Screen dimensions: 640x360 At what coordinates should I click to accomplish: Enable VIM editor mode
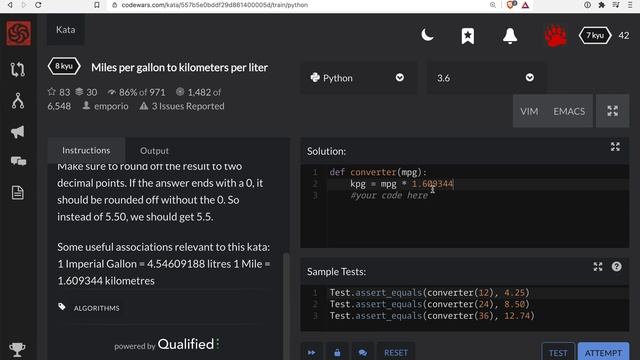[529, 111]
